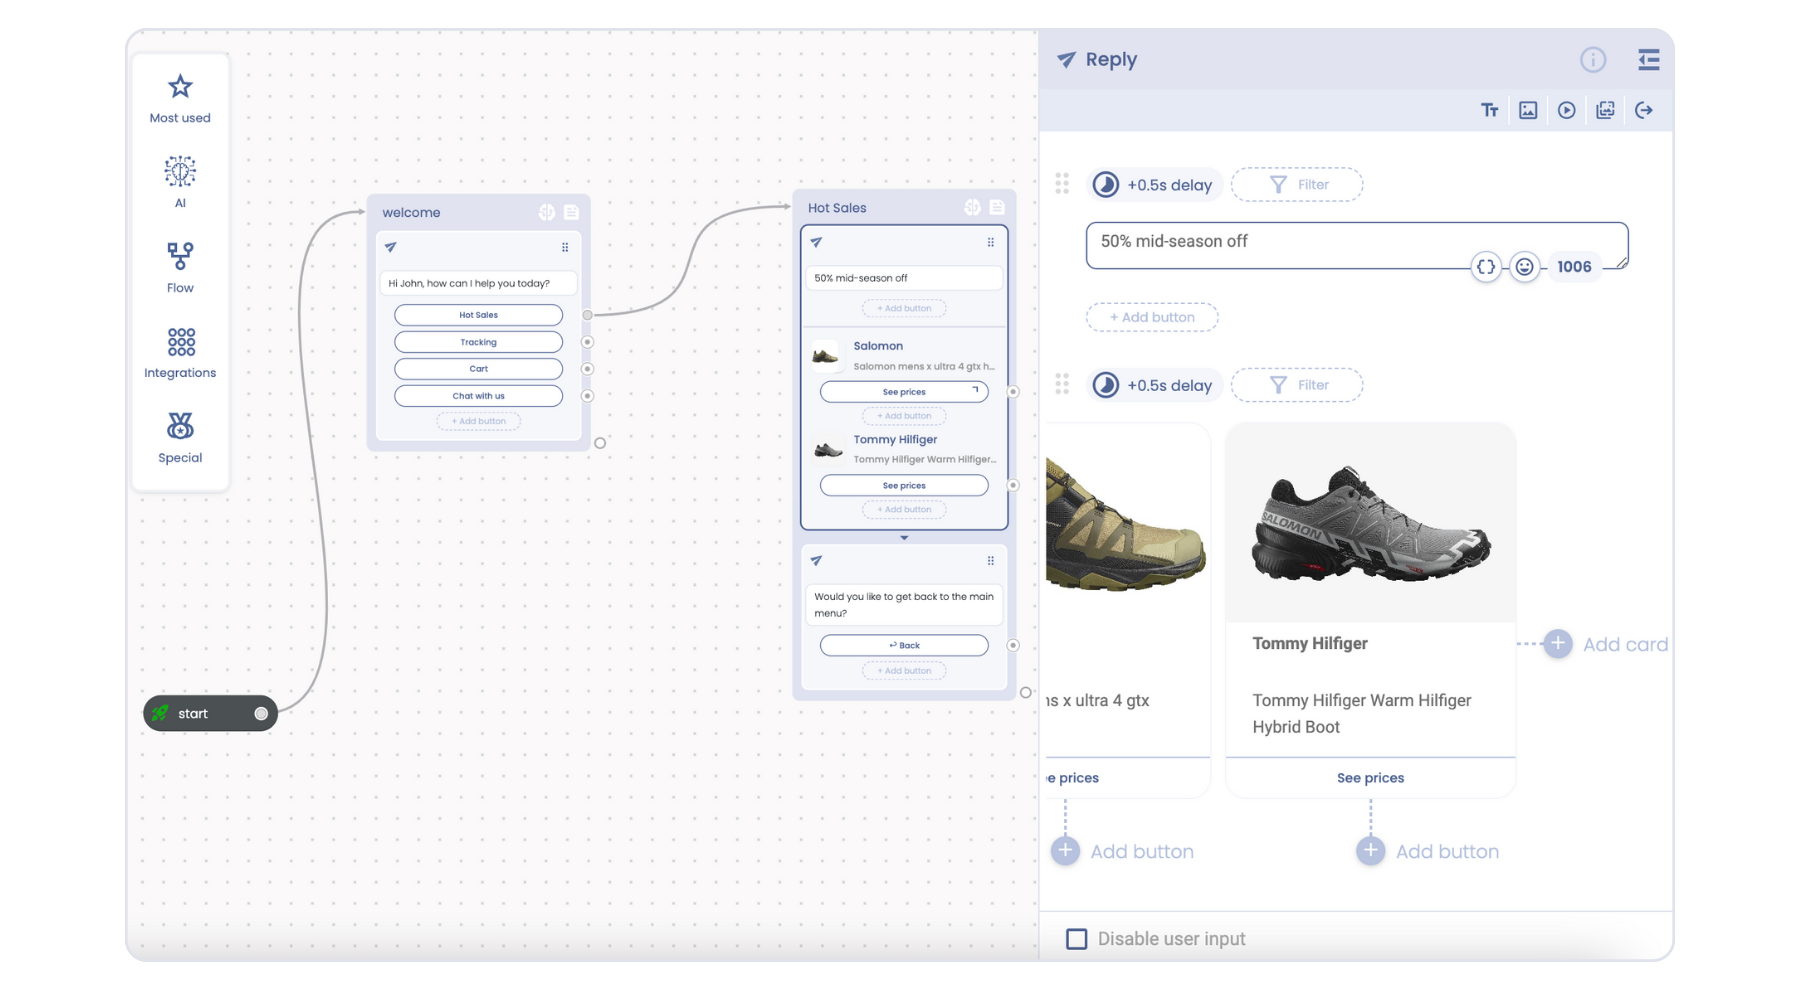Screen dimensions: 1800x990
Task: Open the first +0.5s delay setting
Action: (1155, 185)
